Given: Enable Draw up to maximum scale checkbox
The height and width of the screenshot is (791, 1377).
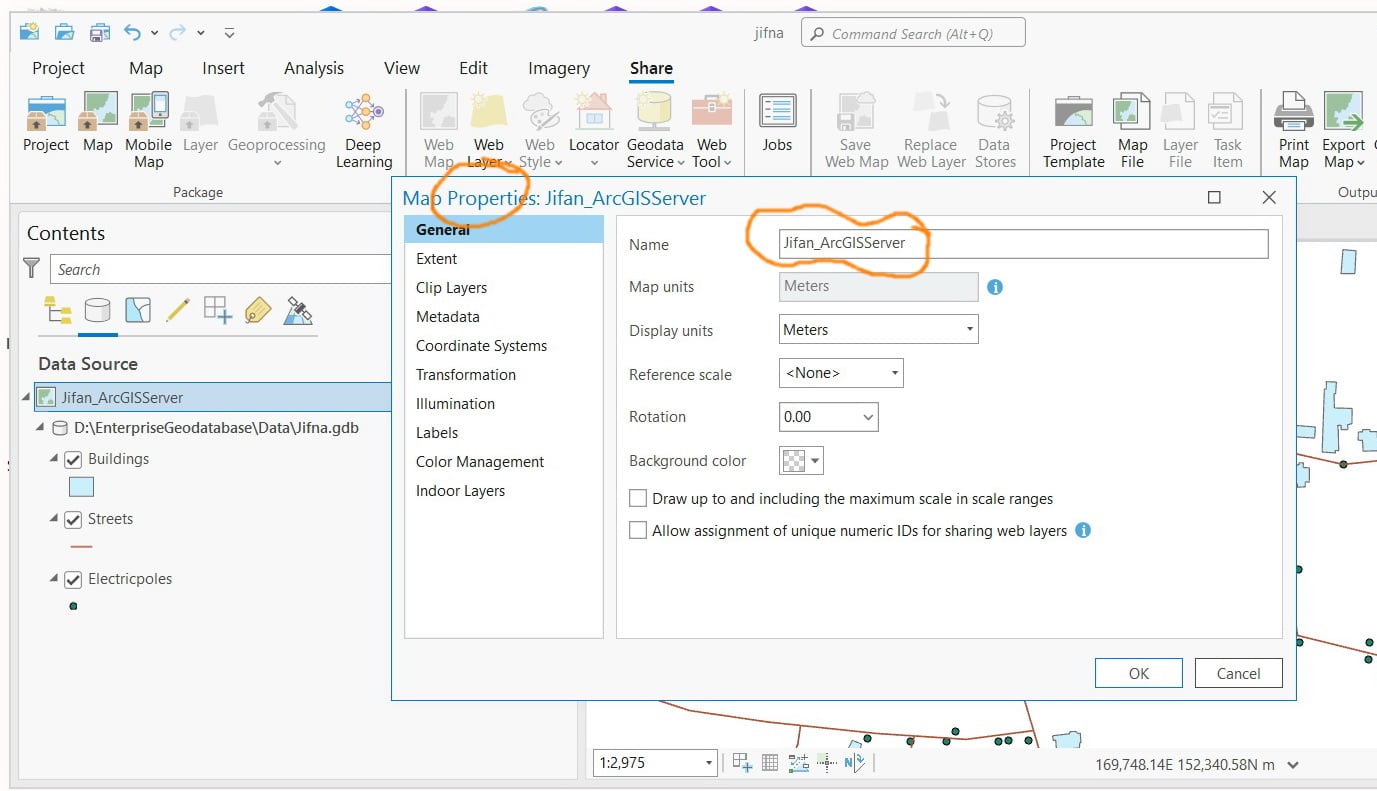Looking at the screenshot, I should coord(638,498).
